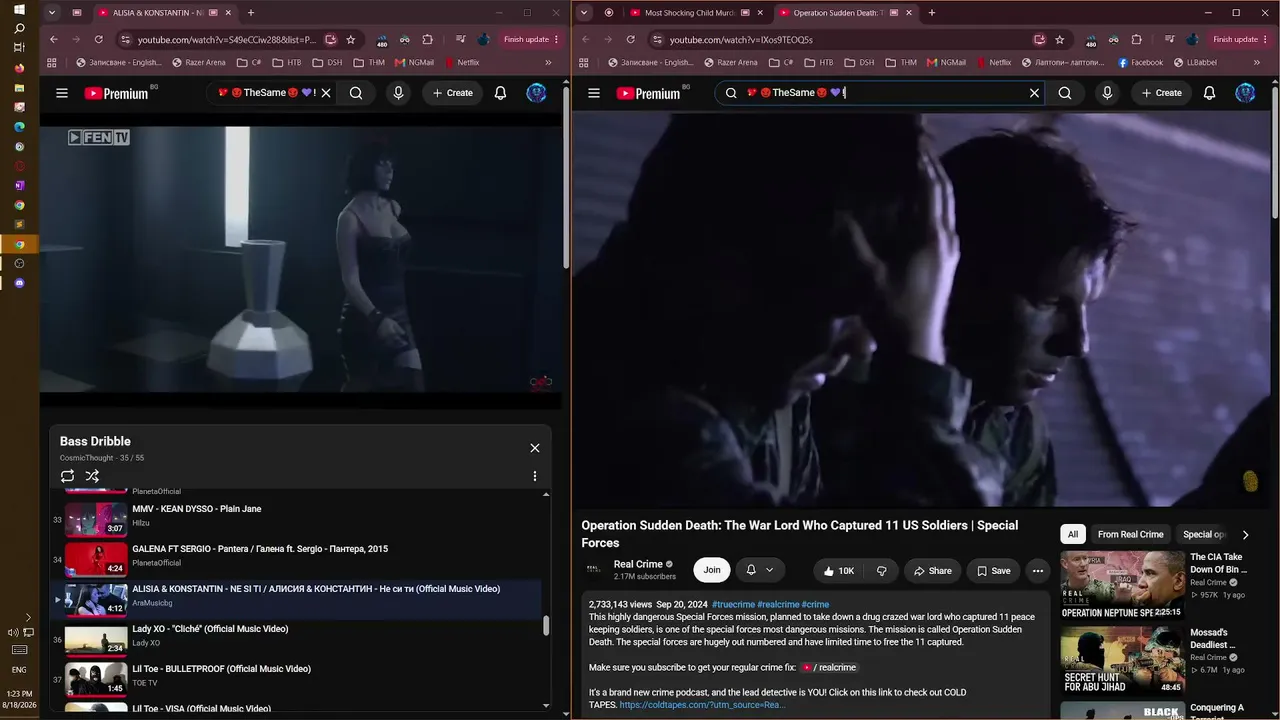Bookmark the page in left window's address bar
Image resolution: width=1280 pixels, height=720 pixels.
click(x=351, y=40)
